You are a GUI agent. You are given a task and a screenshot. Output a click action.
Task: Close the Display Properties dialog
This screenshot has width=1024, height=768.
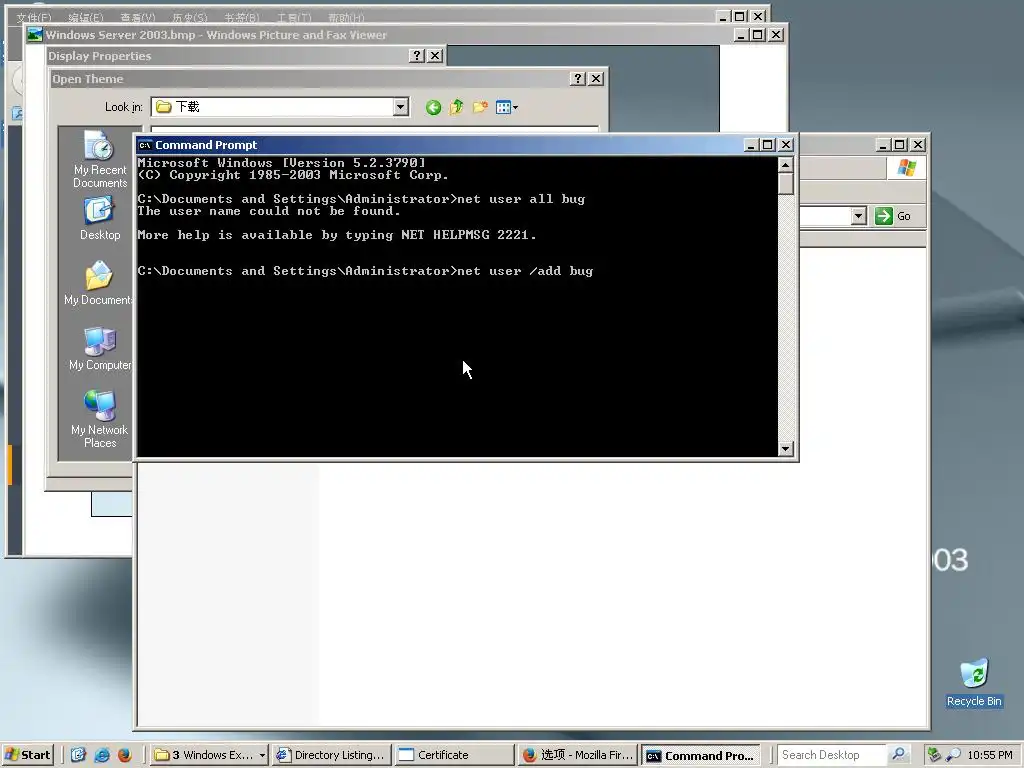(435, 56)
